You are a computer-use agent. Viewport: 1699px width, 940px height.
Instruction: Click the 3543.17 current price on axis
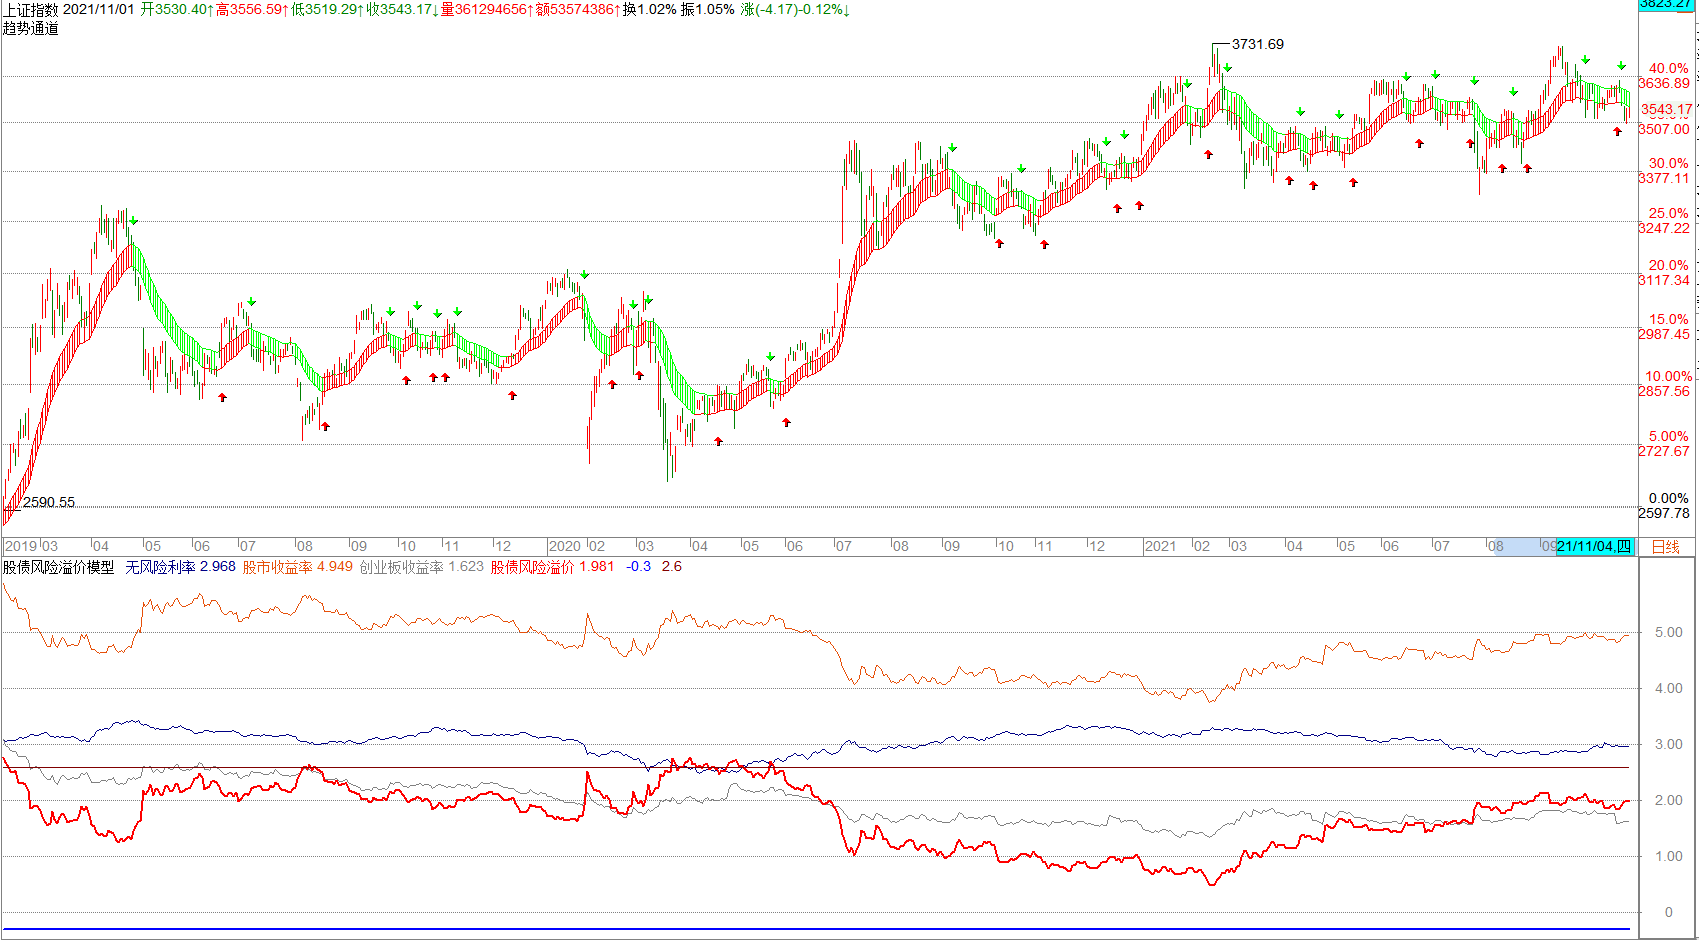click(1667, 109)
